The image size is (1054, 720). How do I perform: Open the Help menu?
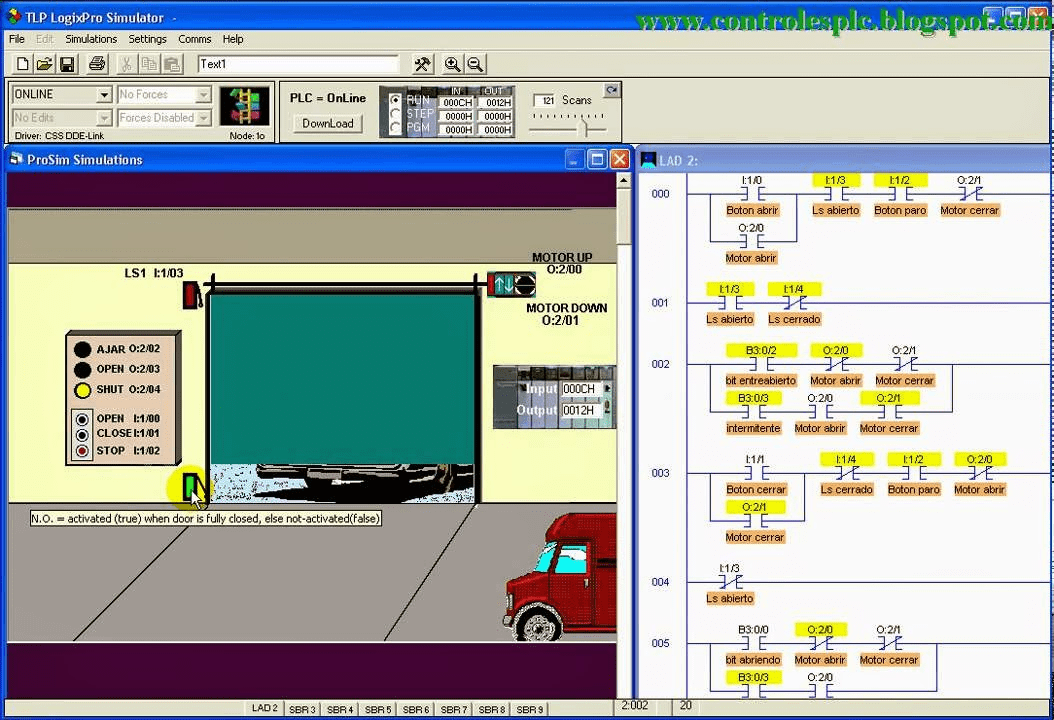[x=233, y=39]
